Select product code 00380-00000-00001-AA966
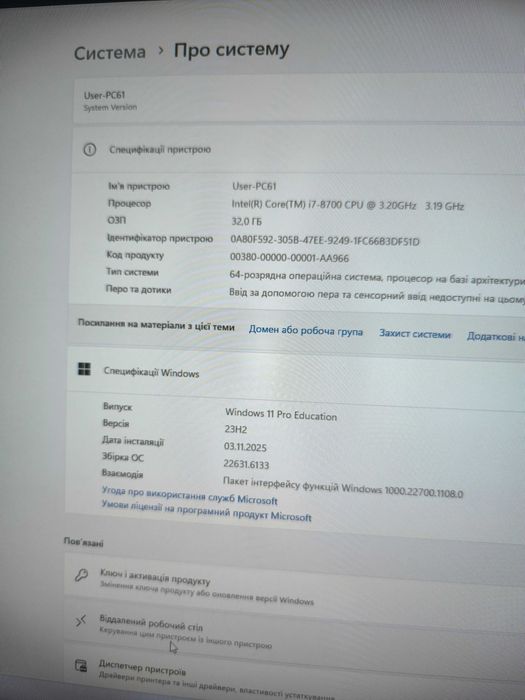 point(289,257)
